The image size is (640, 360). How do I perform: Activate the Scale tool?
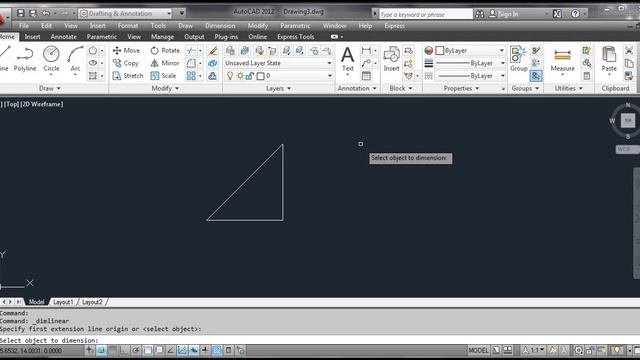point(163,76)
